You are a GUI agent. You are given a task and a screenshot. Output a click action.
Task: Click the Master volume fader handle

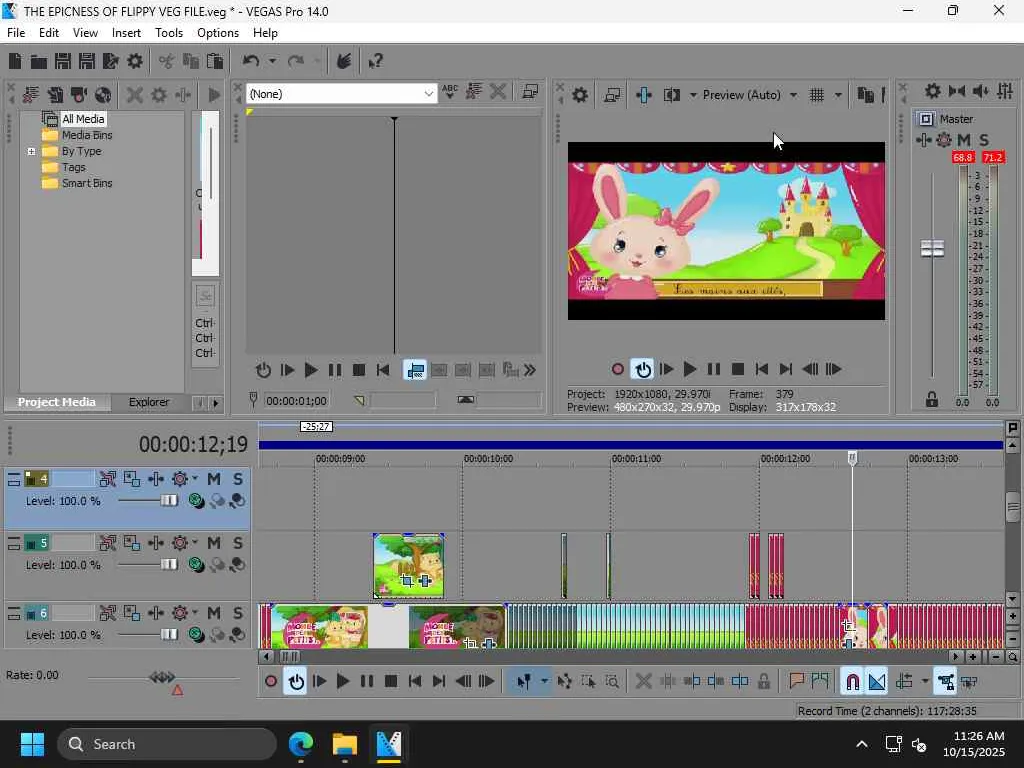click(x=932, y=248)
